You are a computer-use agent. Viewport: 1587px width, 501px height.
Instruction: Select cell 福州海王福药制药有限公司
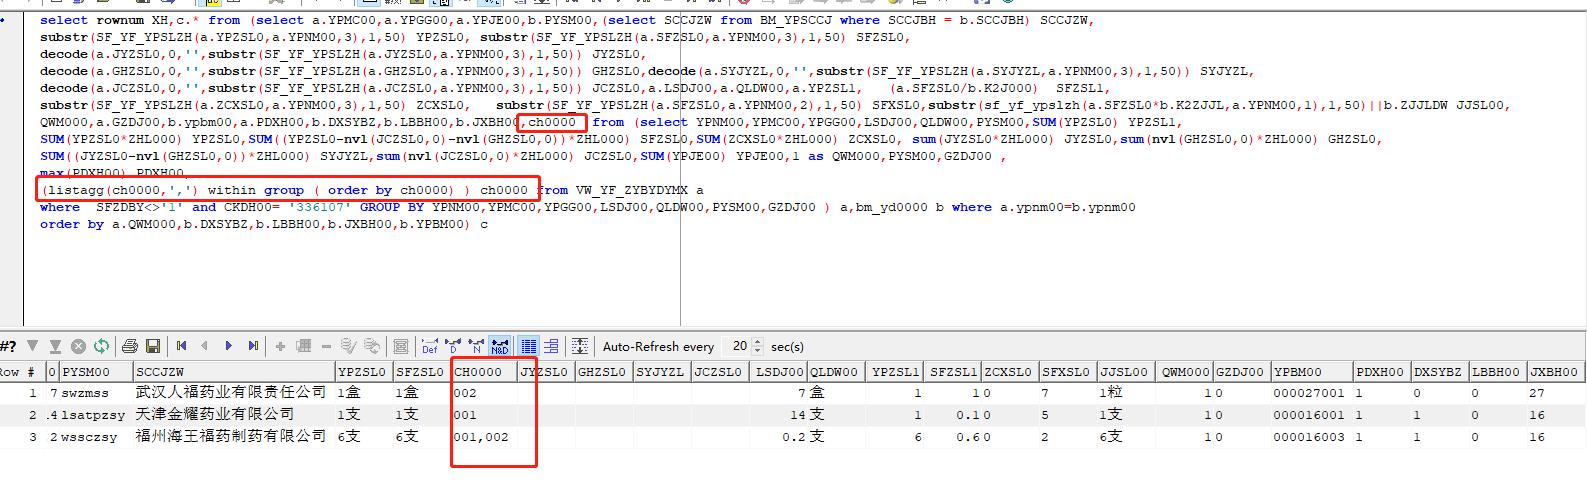point(233,436)
